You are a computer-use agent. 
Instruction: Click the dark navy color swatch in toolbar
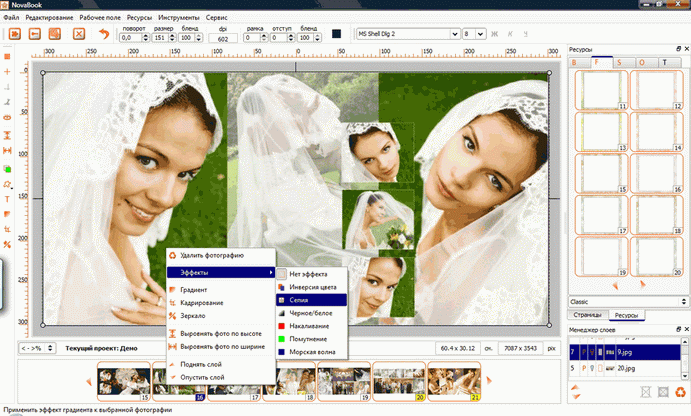click(336, 34)
